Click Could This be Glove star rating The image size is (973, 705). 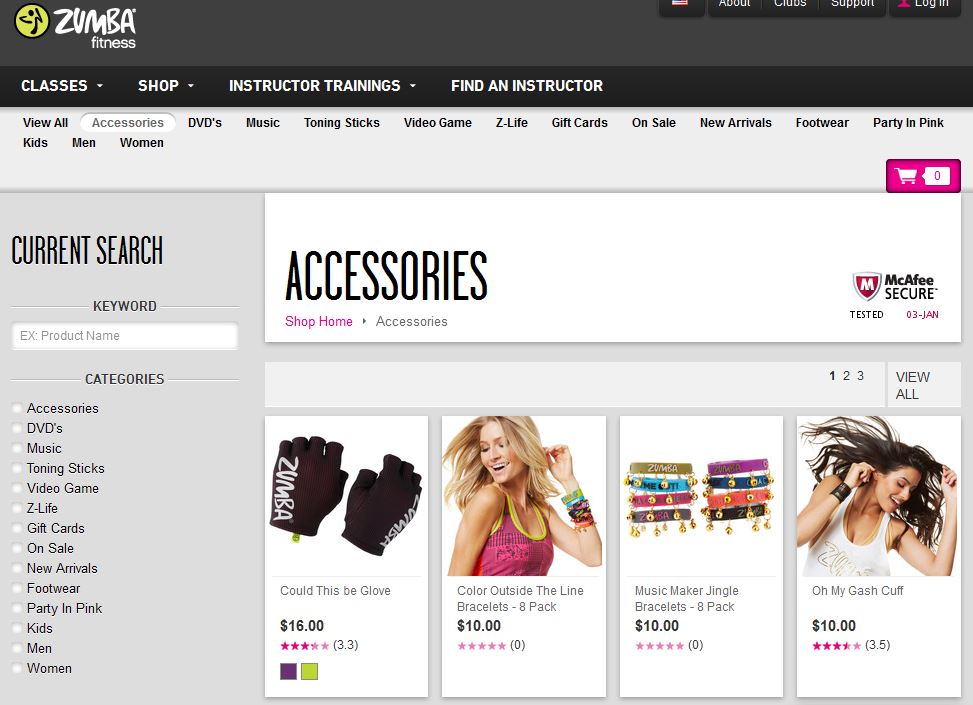(x=304, y=645)
